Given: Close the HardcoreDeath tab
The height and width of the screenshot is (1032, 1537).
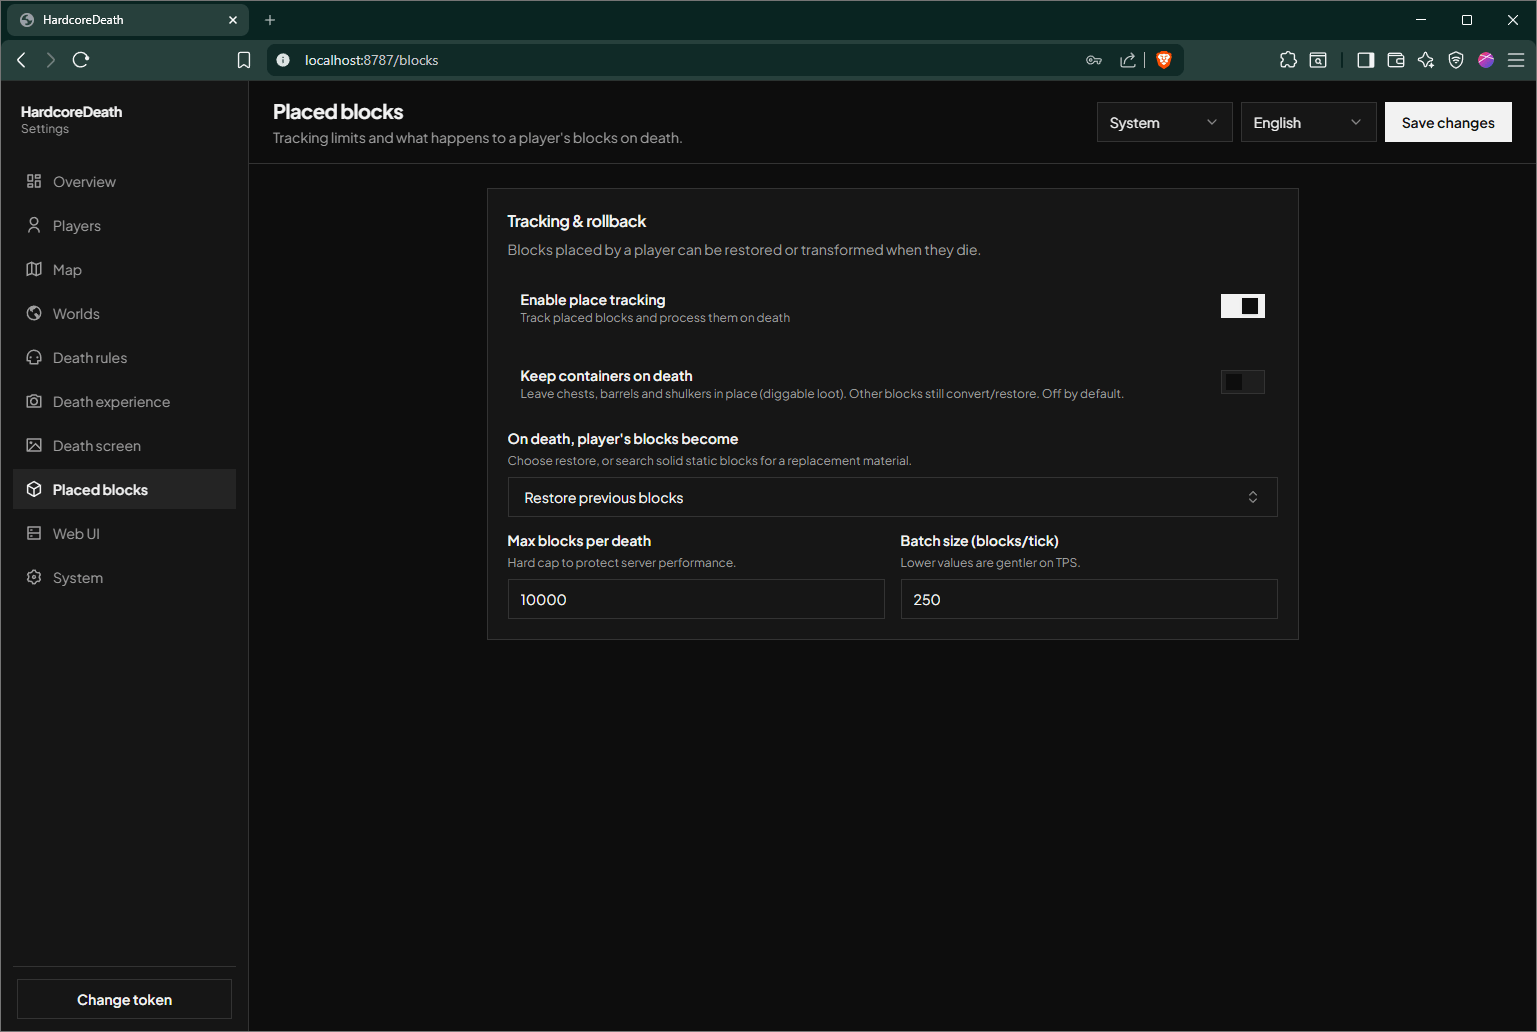Looking at the screenshot, I should tap(233, 20).
